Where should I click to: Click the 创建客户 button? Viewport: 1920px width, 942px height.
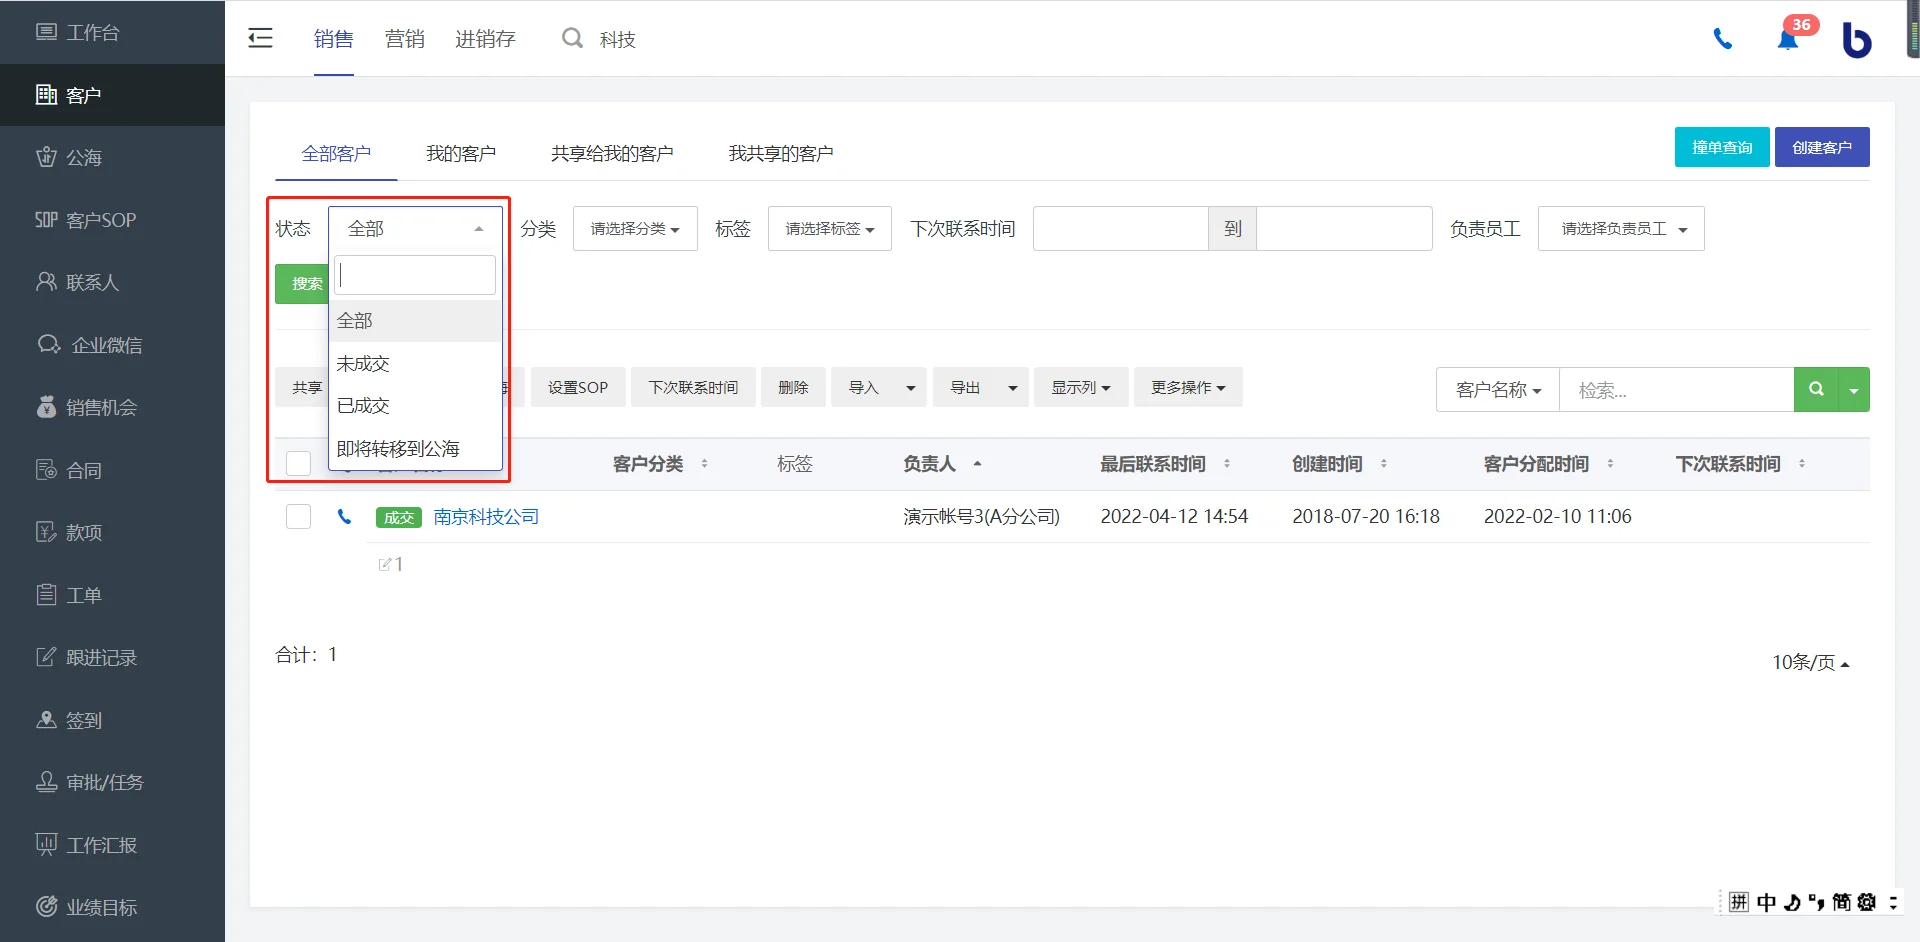point(1822,147)
